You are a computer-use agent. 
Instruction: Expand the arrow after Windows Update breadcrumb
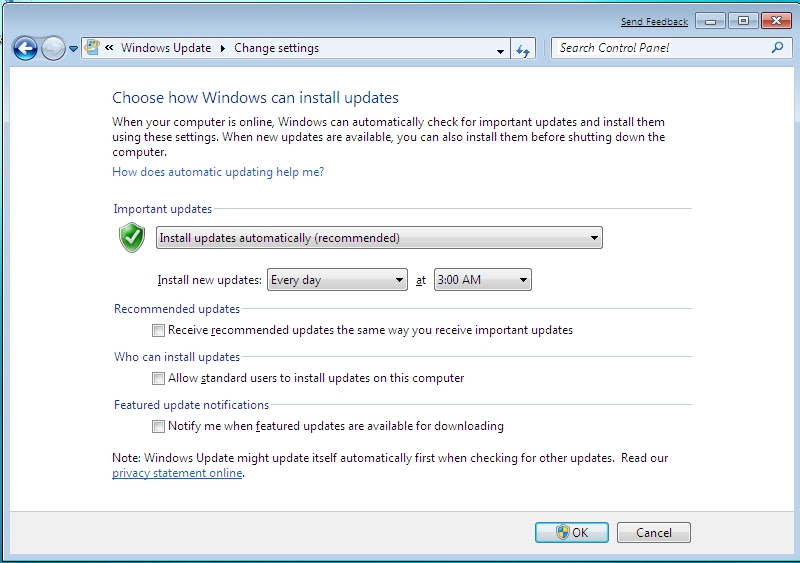point(223,48)
